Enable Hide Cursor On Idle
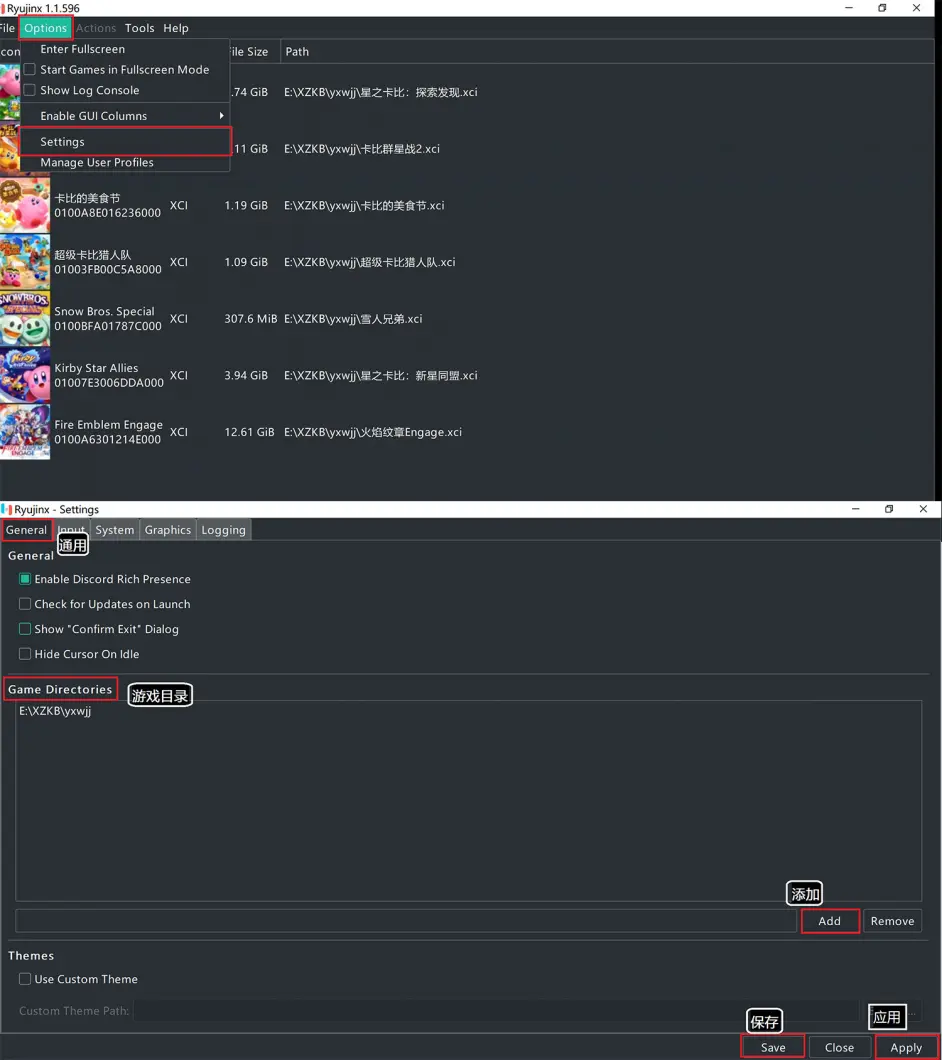The width and height of the screenshot is (942, 1060). coord(25,654)
